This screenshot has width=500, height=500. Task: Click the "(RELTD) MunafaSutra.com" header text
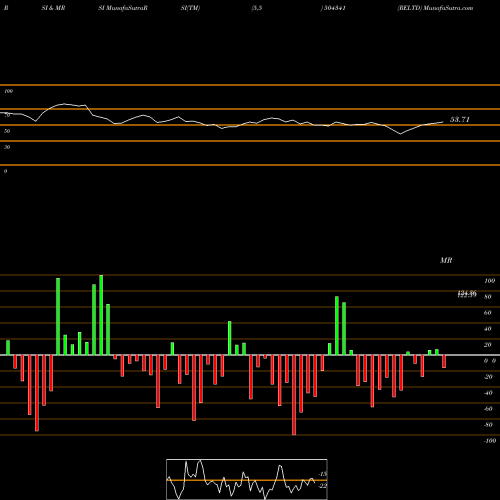point(435,8)
